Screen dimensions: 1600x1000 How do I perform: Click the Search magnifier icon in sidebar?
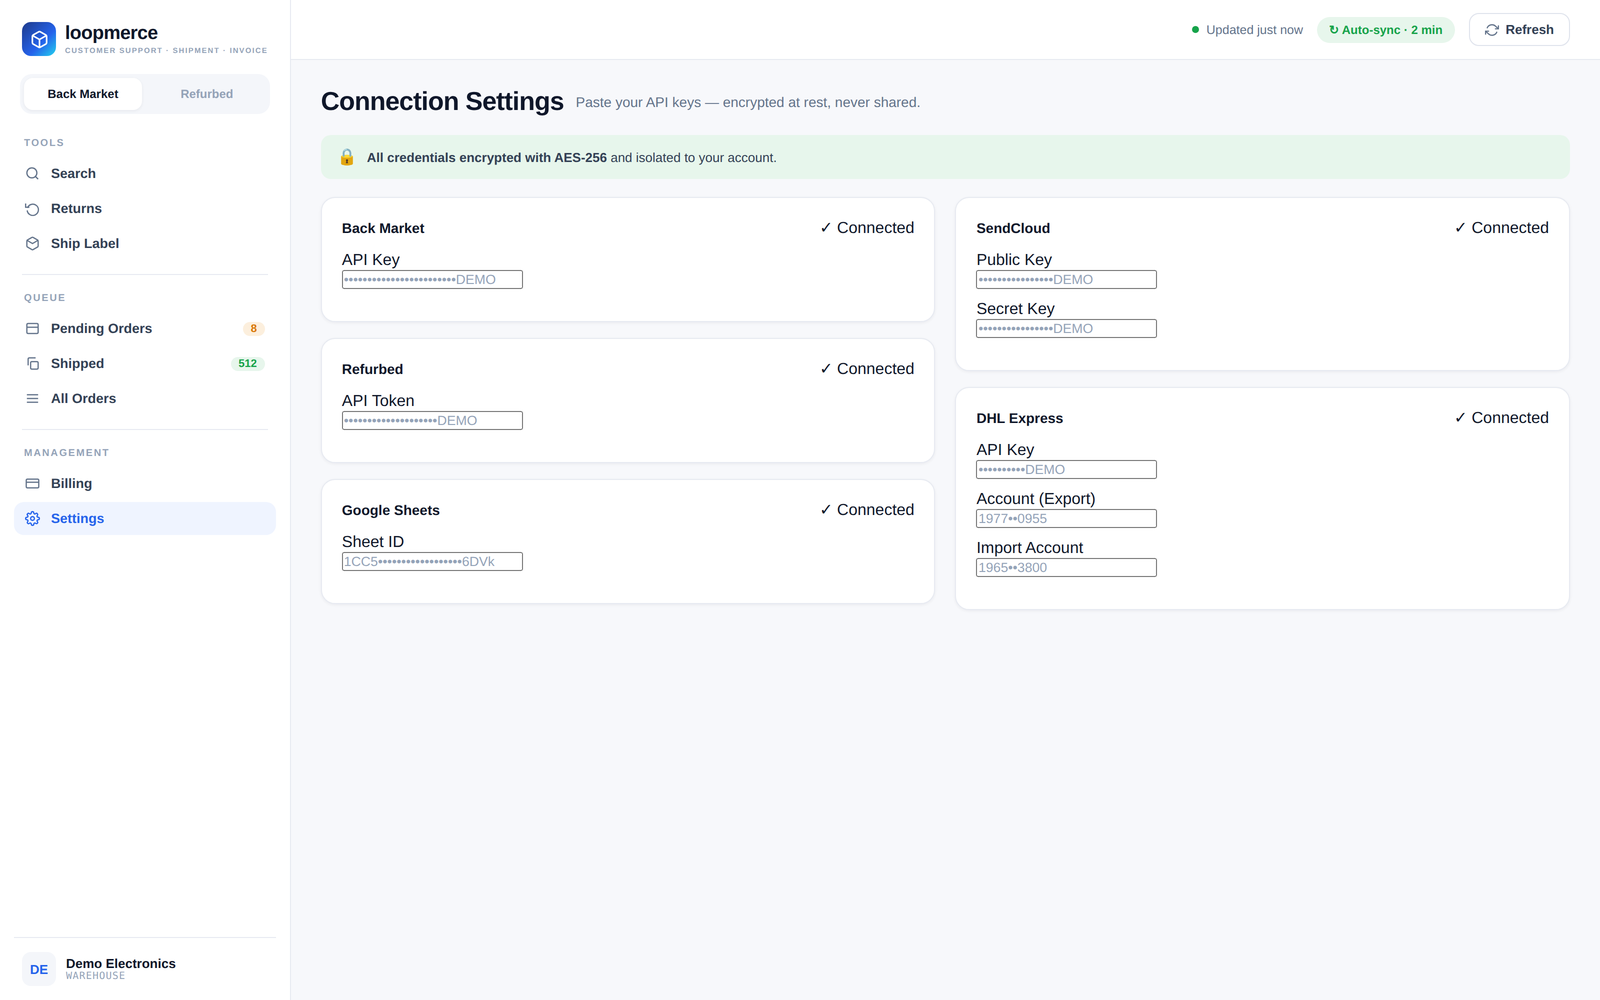(32, 174)
